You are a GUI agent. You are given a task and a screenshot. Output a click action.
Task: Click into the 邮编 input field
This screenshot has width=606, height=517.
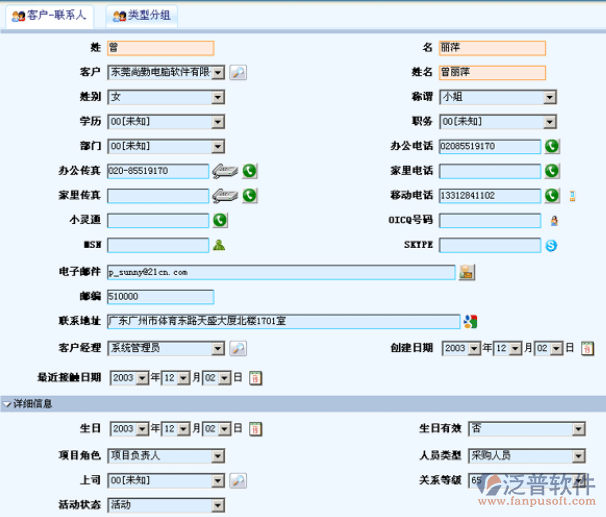click(x=160, y=296)
